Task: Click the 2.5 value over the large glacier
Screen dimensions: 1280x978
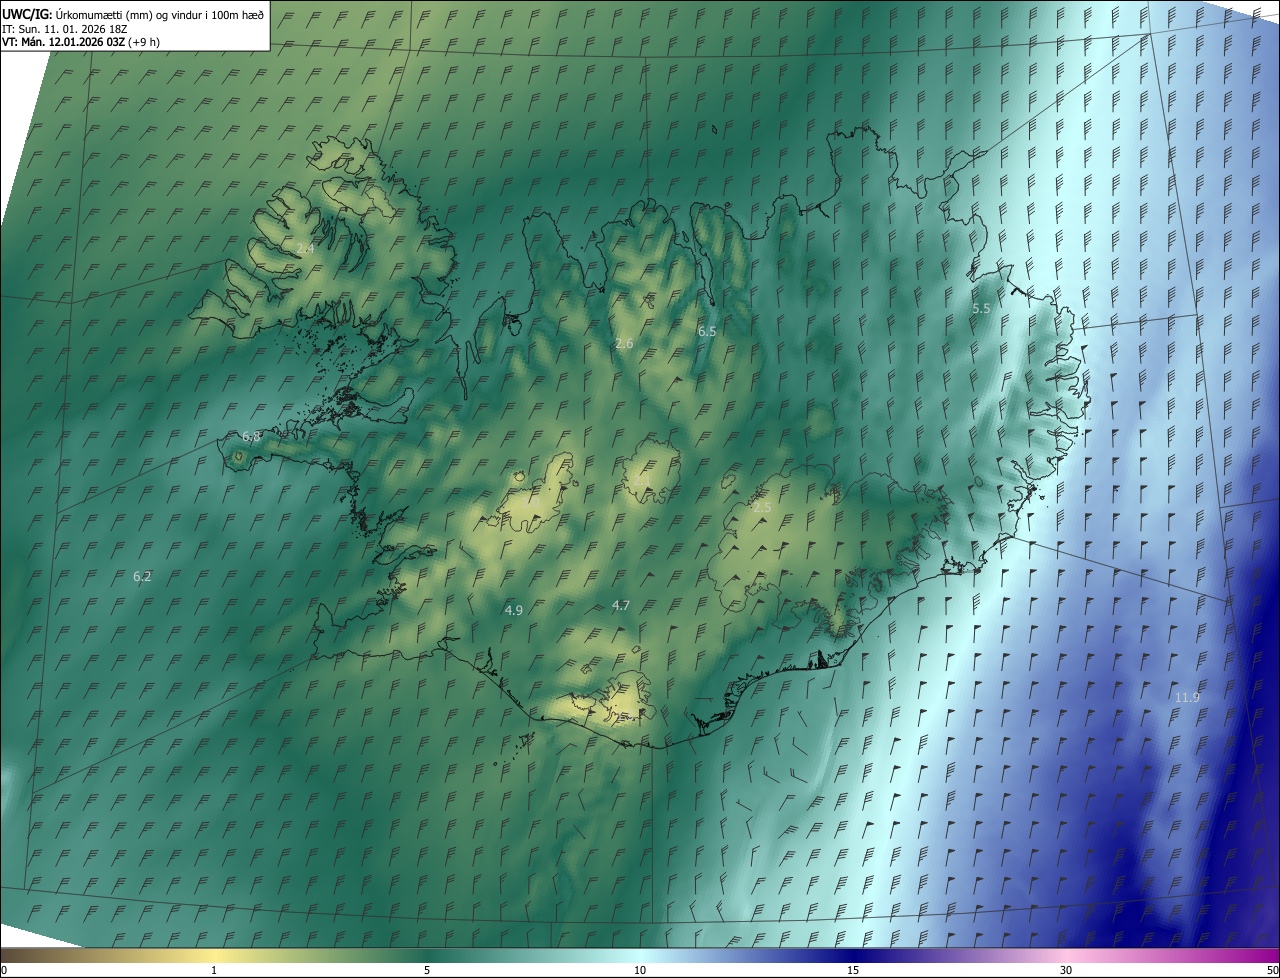Action: click(x=762, y=507)
